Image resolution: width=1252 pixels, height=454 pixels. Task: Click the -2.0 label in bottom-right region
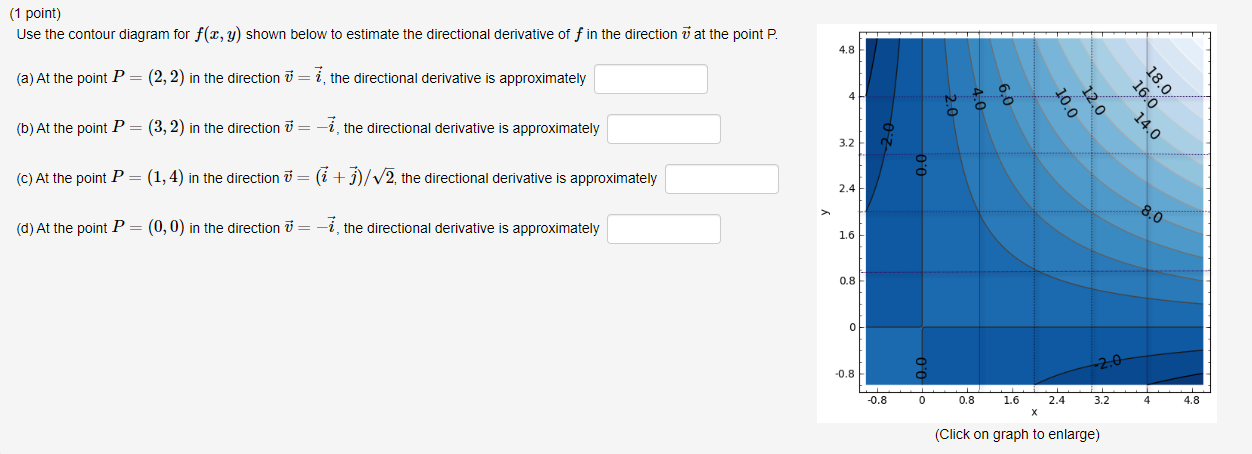pos(1113,361)
